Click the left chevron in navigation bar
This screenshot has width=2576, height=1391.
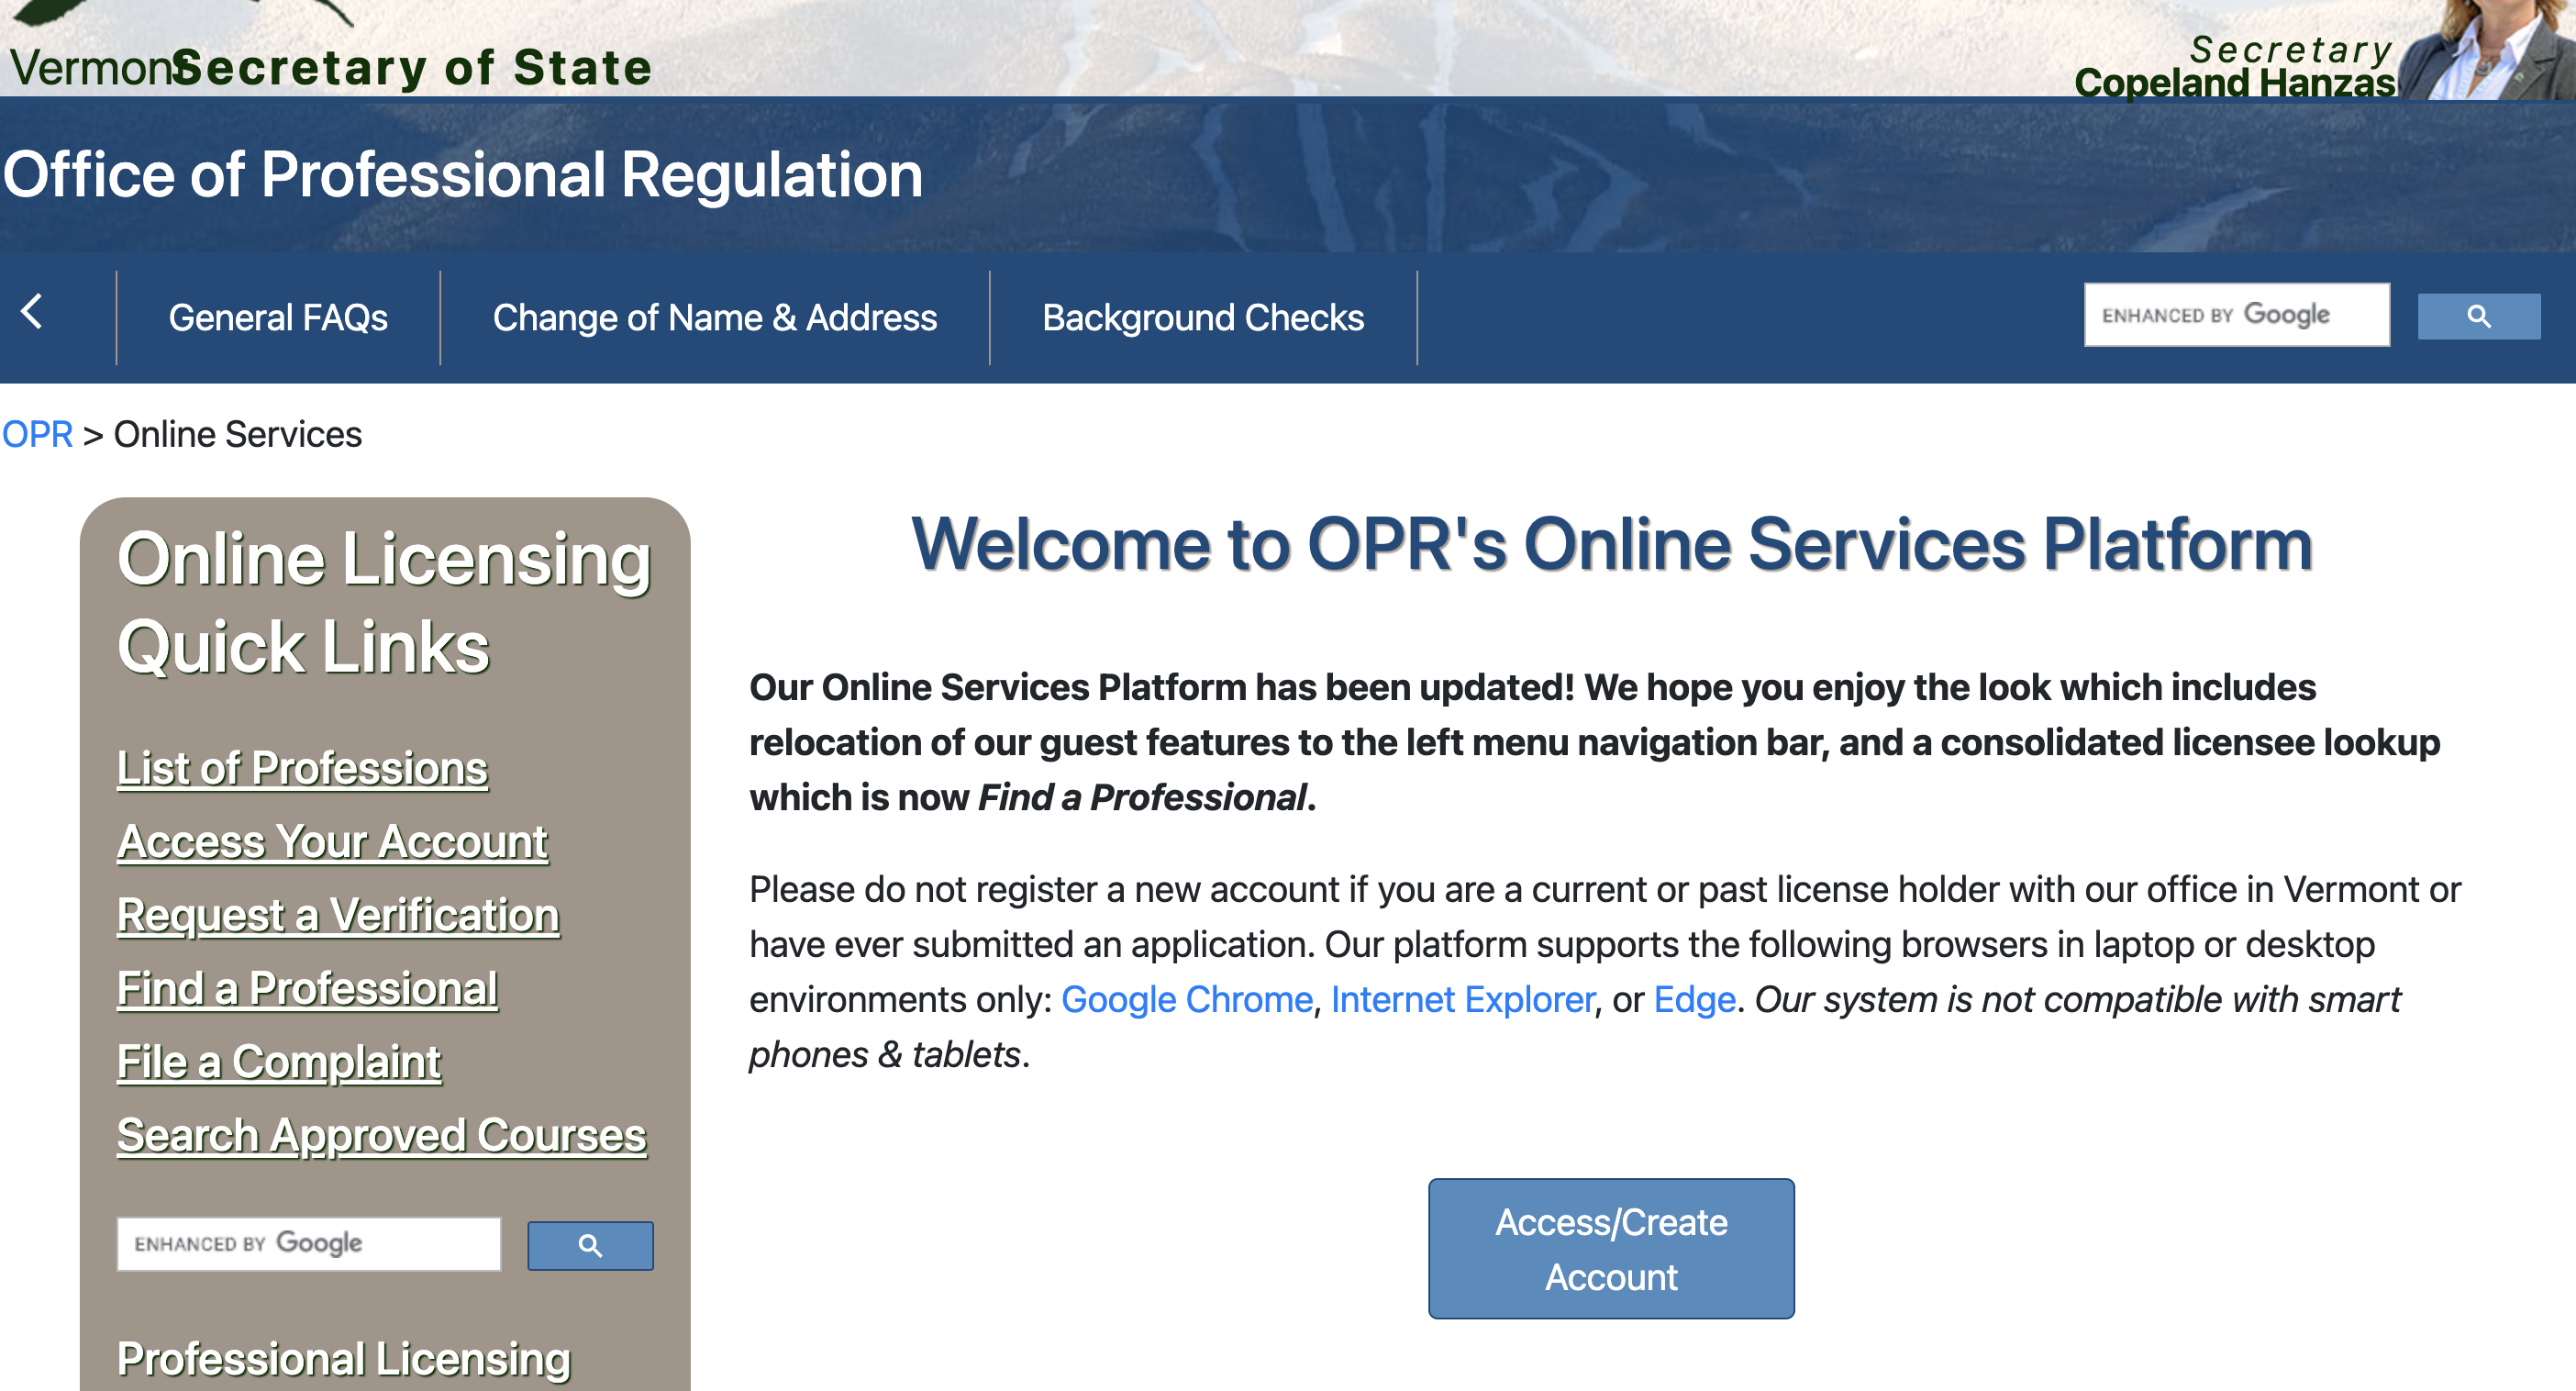[32, 312]
